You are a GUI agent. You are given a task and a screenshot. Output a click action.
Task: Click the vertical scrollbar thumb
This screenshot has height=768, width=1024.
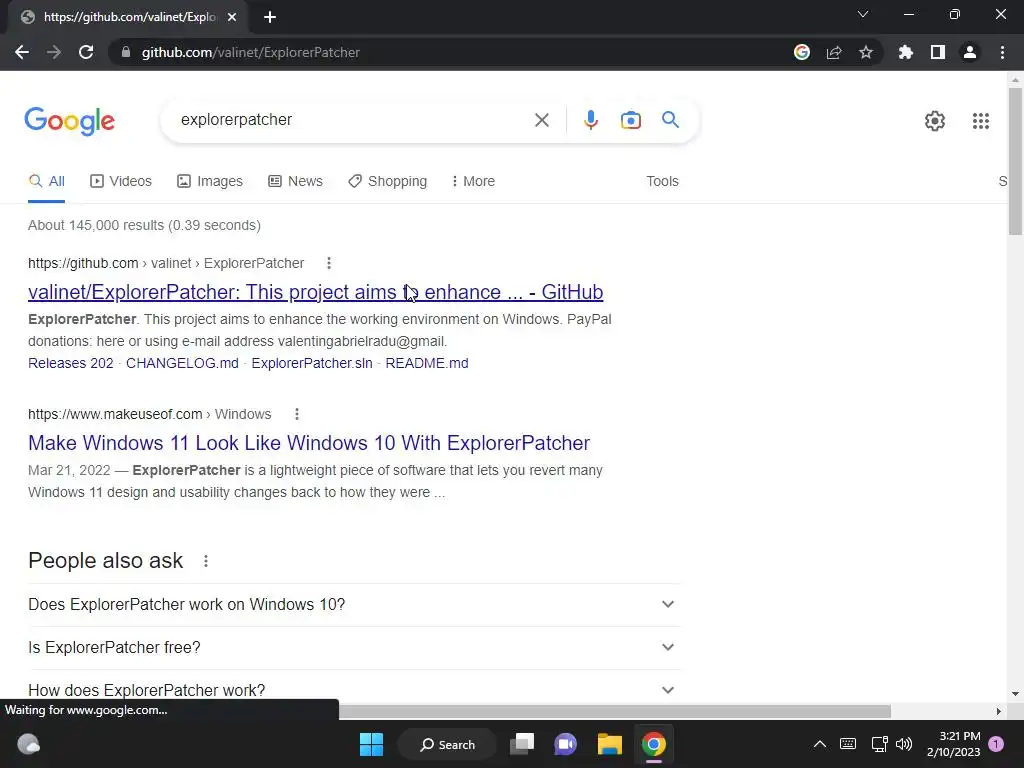[x=1015, y=161]
